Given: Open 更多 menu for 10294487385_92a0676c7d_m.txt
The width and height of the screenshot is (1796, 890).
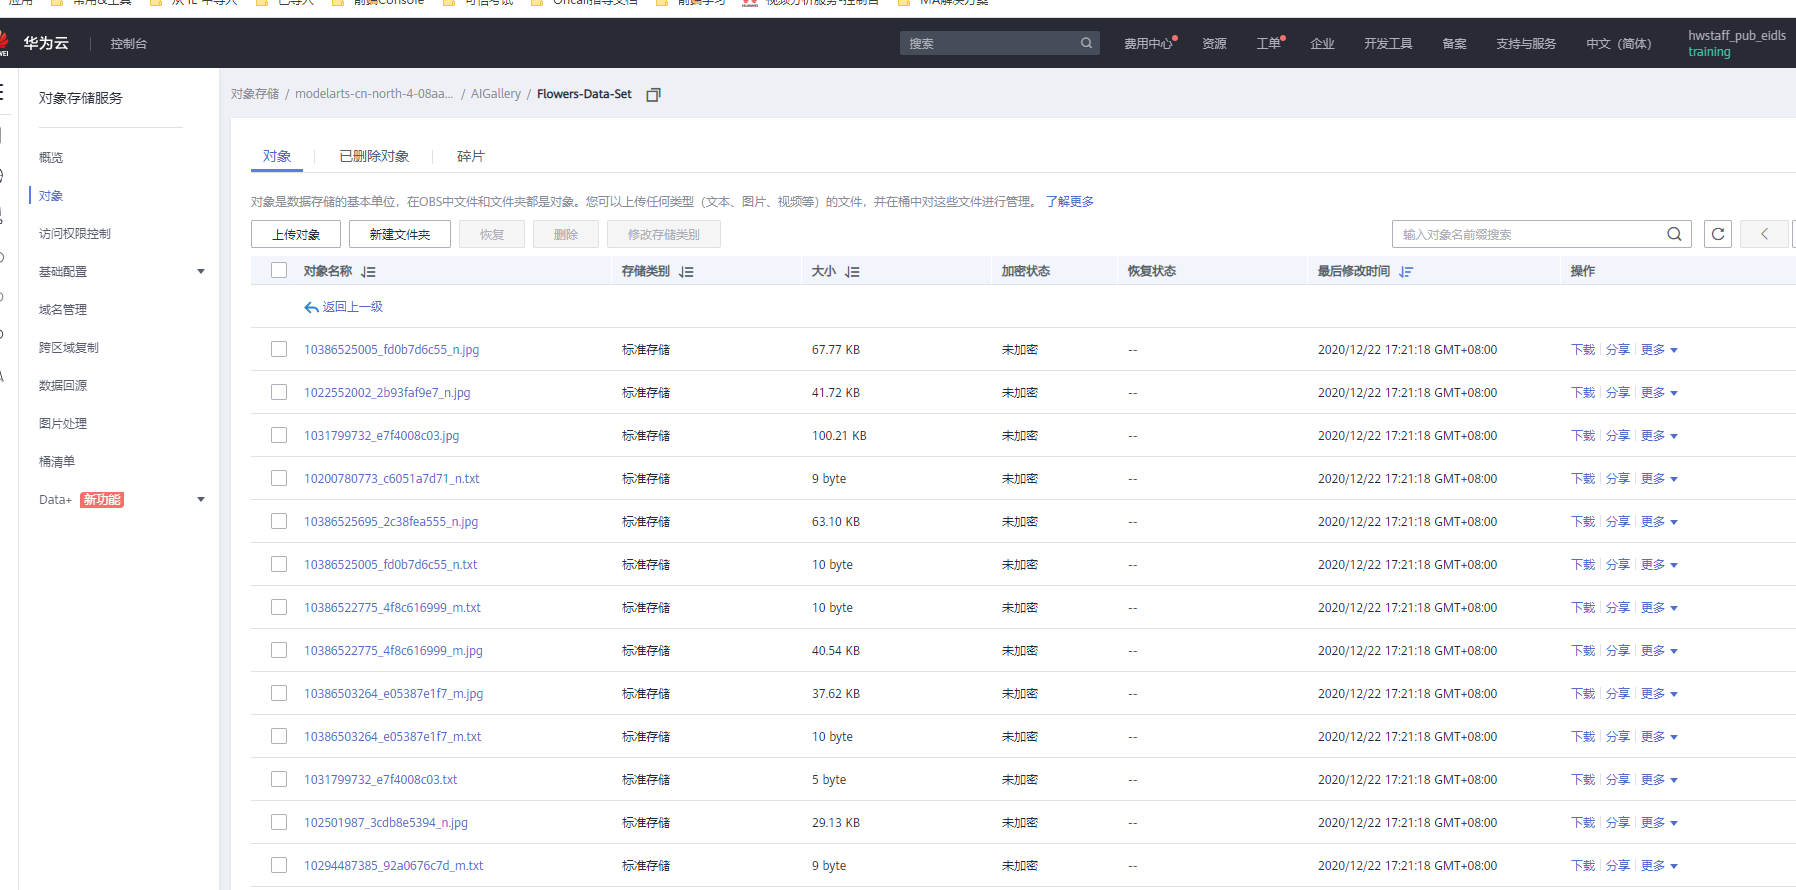Looking at the screenshot, I should [1659, 866].
